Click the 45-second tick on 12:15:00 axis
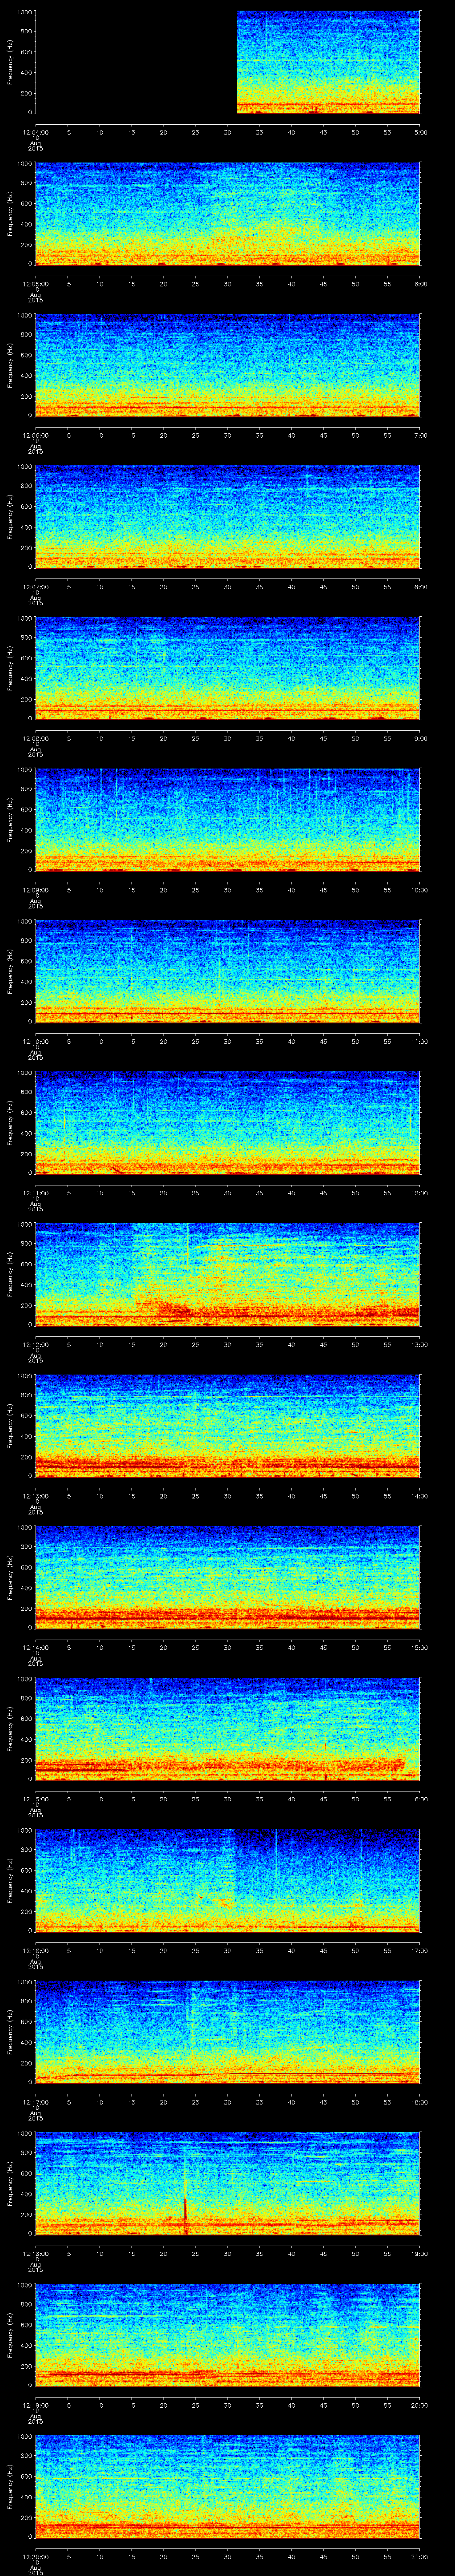The width and height of the screenshot is (455, 2576). [323, 1799]
